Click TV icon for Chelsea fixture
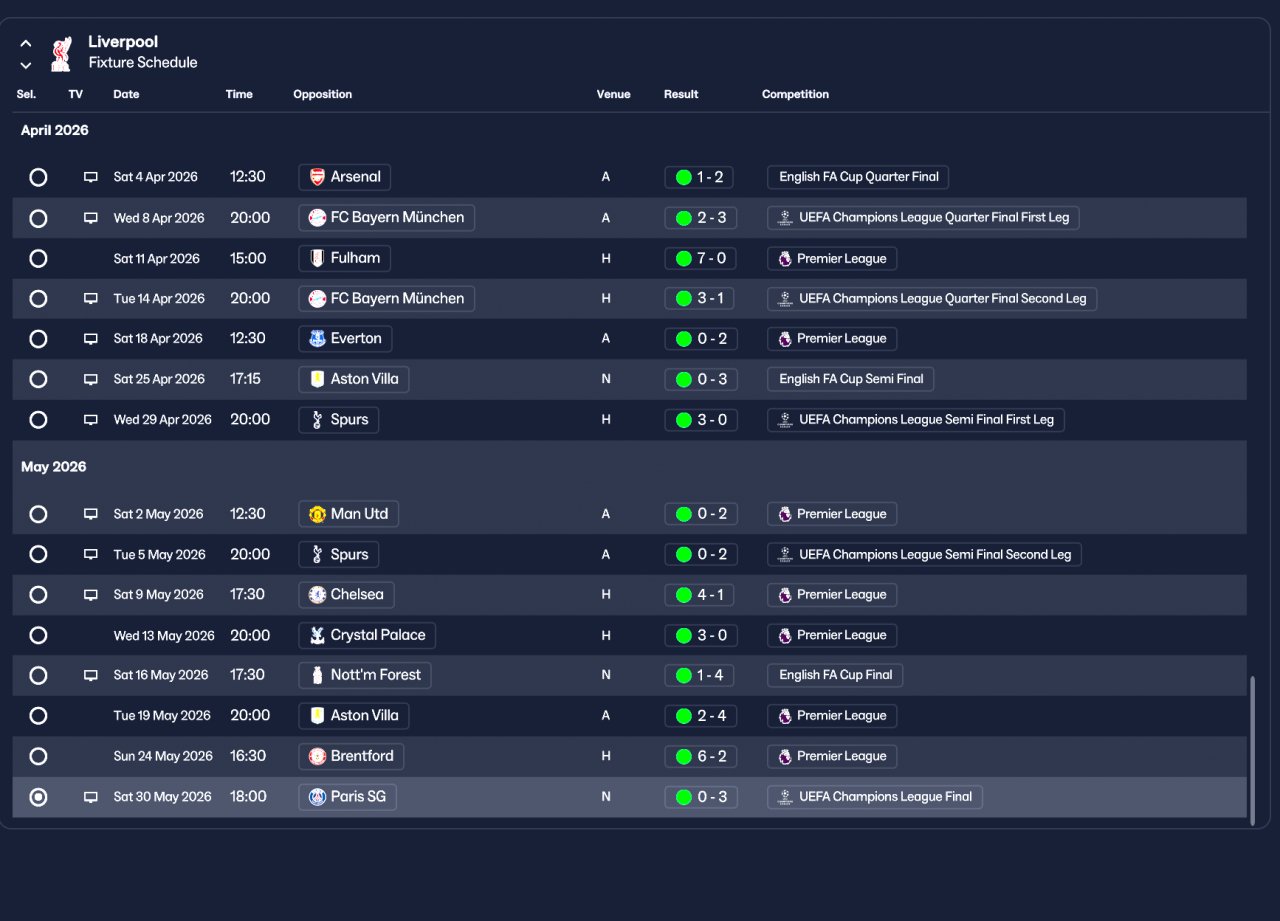The image size is (1280, 921). pos(91,595)
